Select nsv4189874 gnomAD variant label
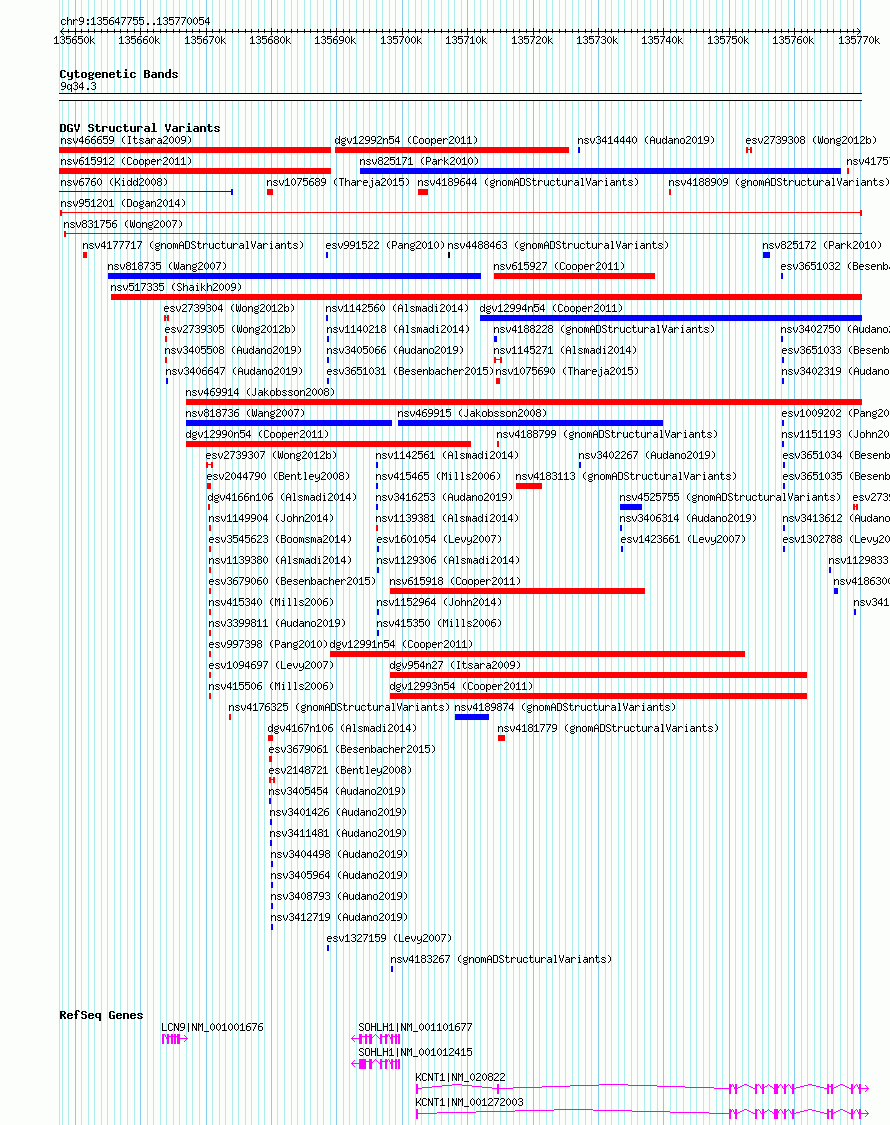The width and height of the screenshot is (890, 1125). pyautogui.click(x=565, y=707)
